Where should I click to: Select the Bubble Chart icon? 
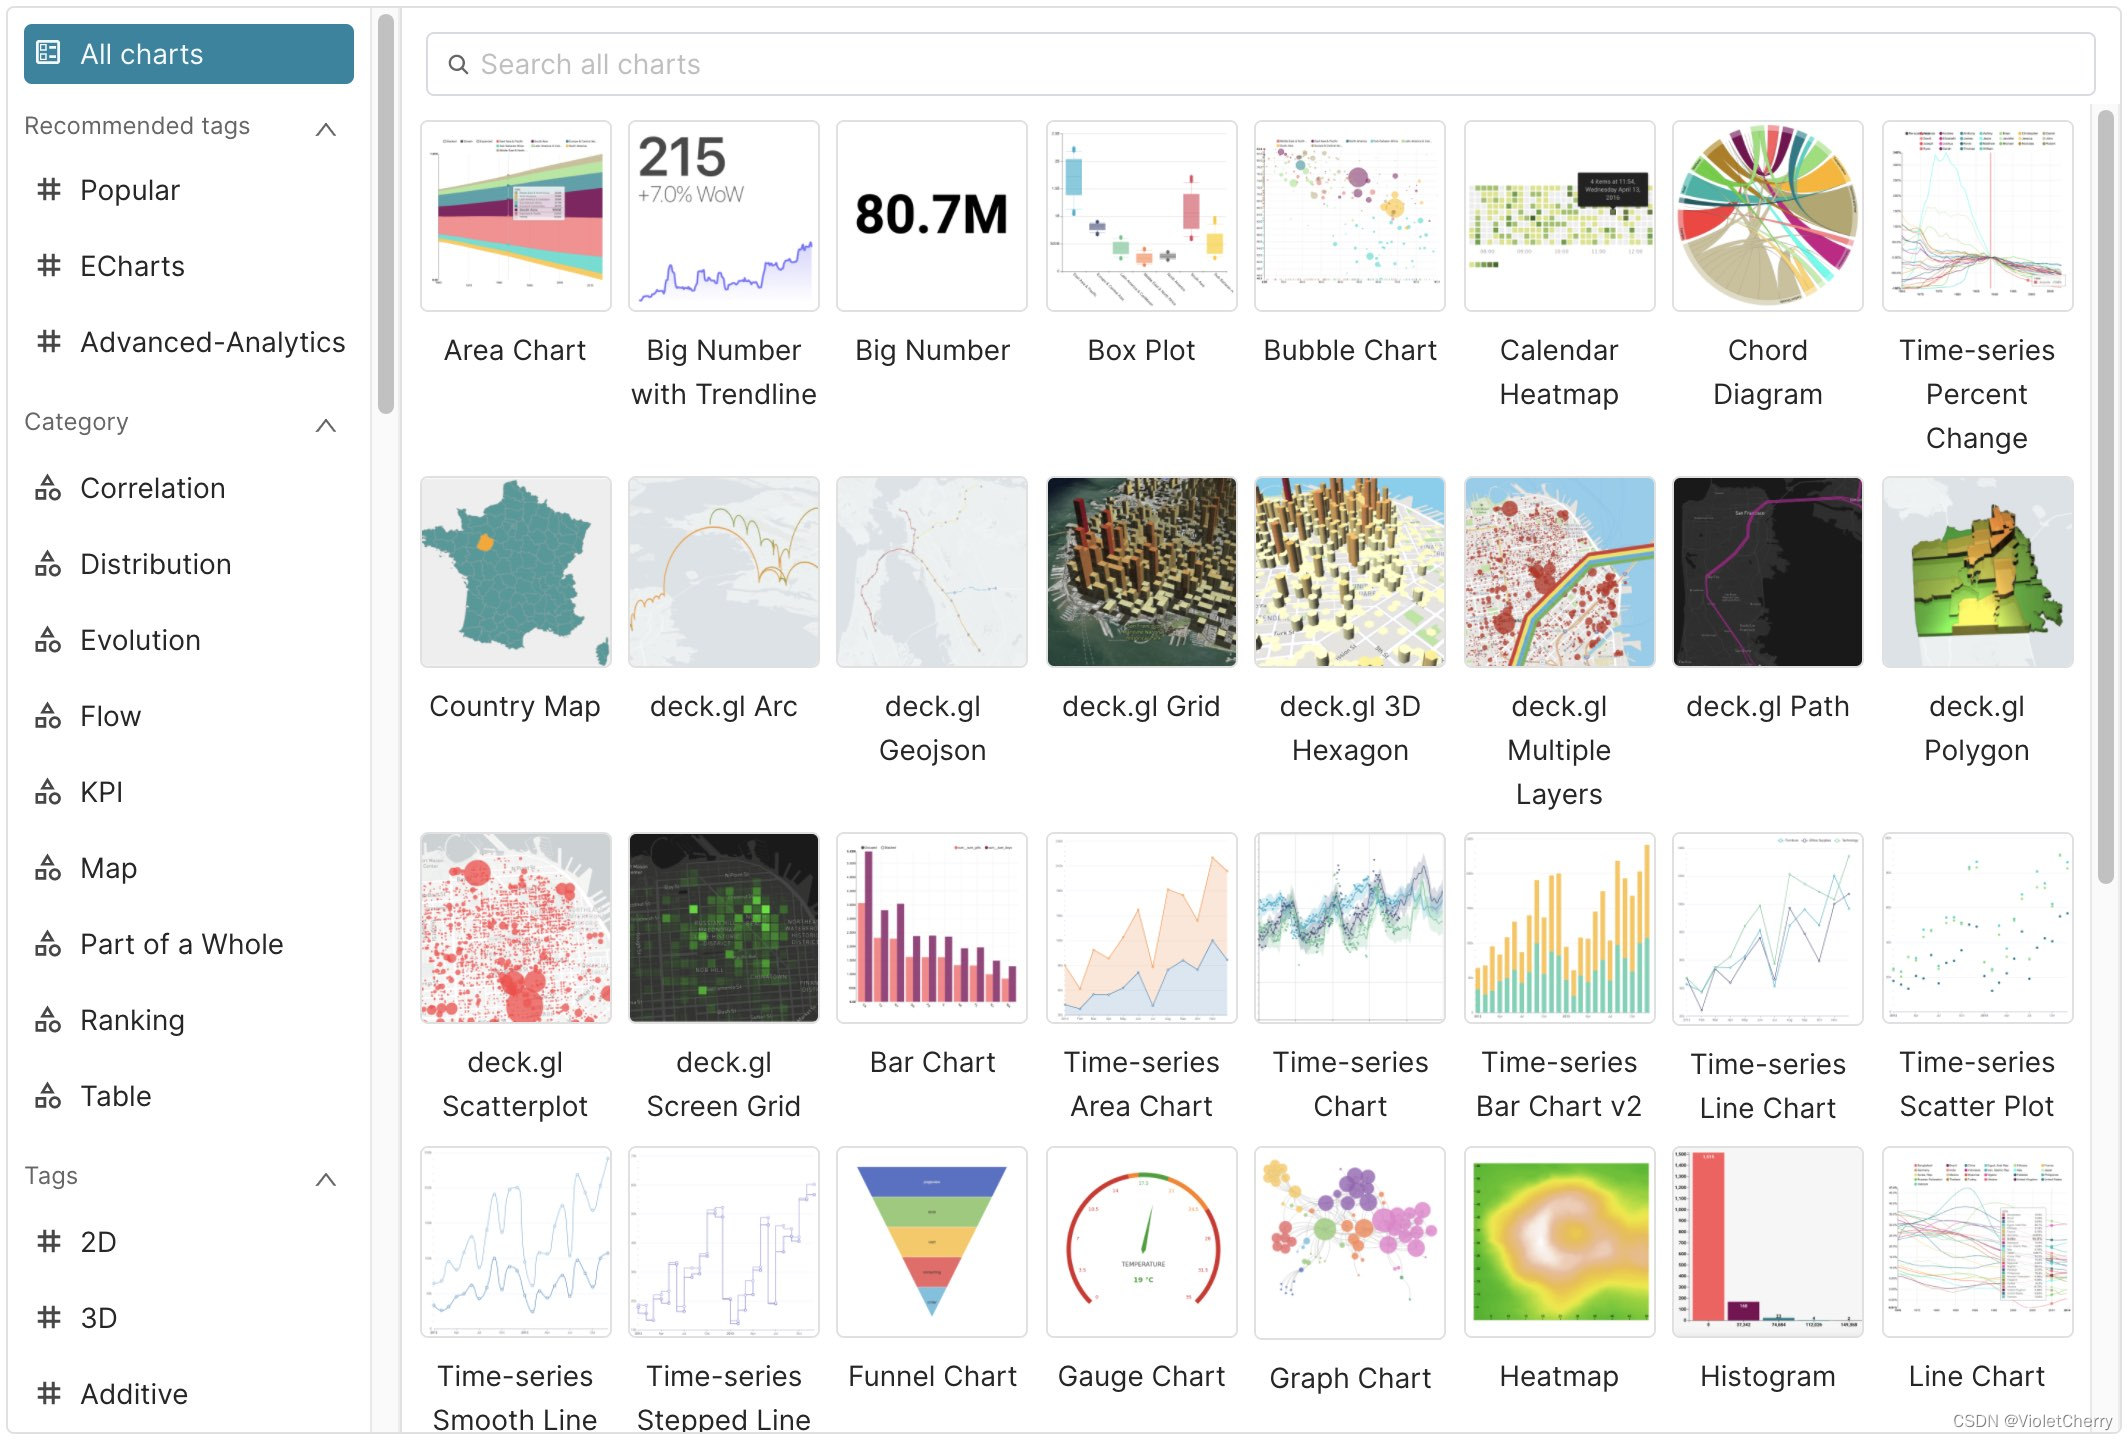coord(1350,215)
